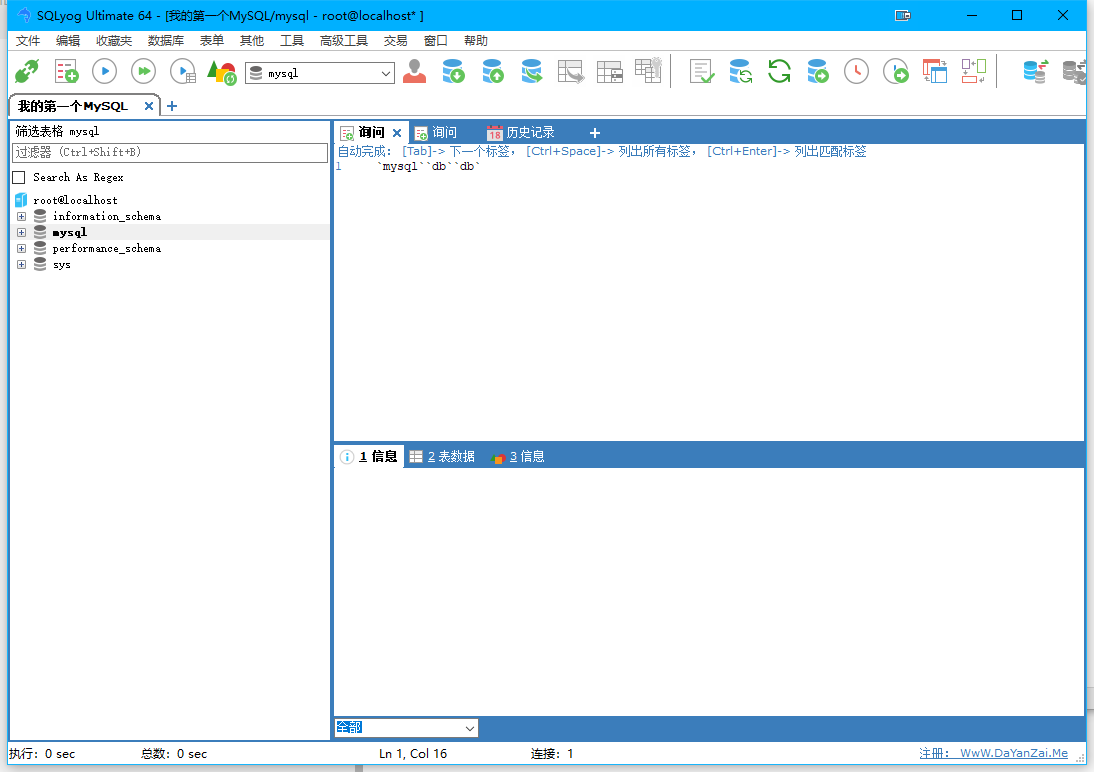Click the 过滤器 filter input field
Viewport: 1094px width, 772px height.
pyautogui.click(x=170, y=152)
